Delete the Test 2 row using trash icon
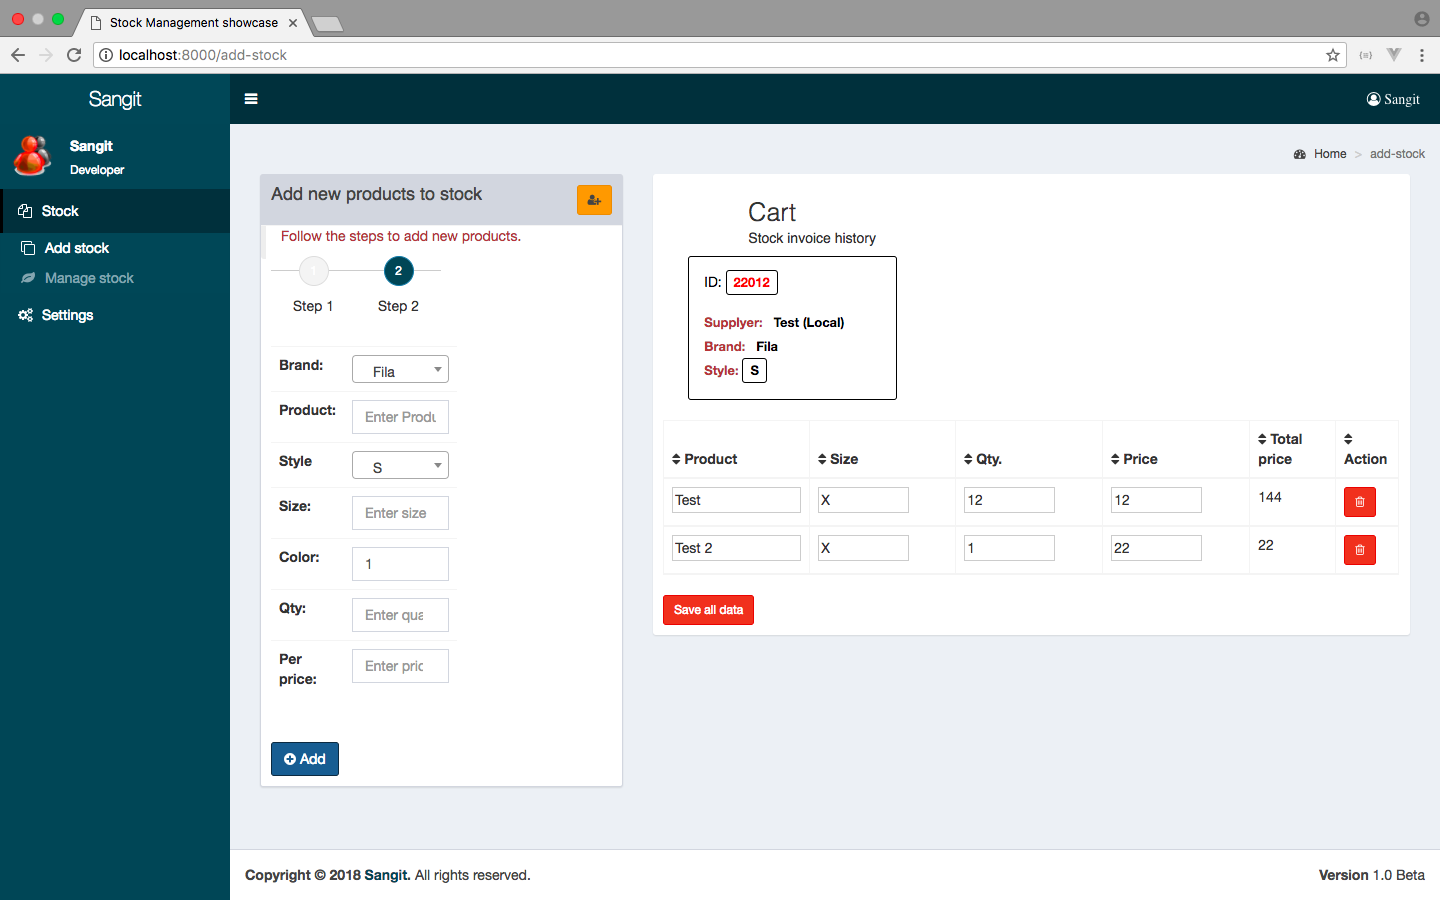The image size is (1440, 900). tap(1359, 550)
